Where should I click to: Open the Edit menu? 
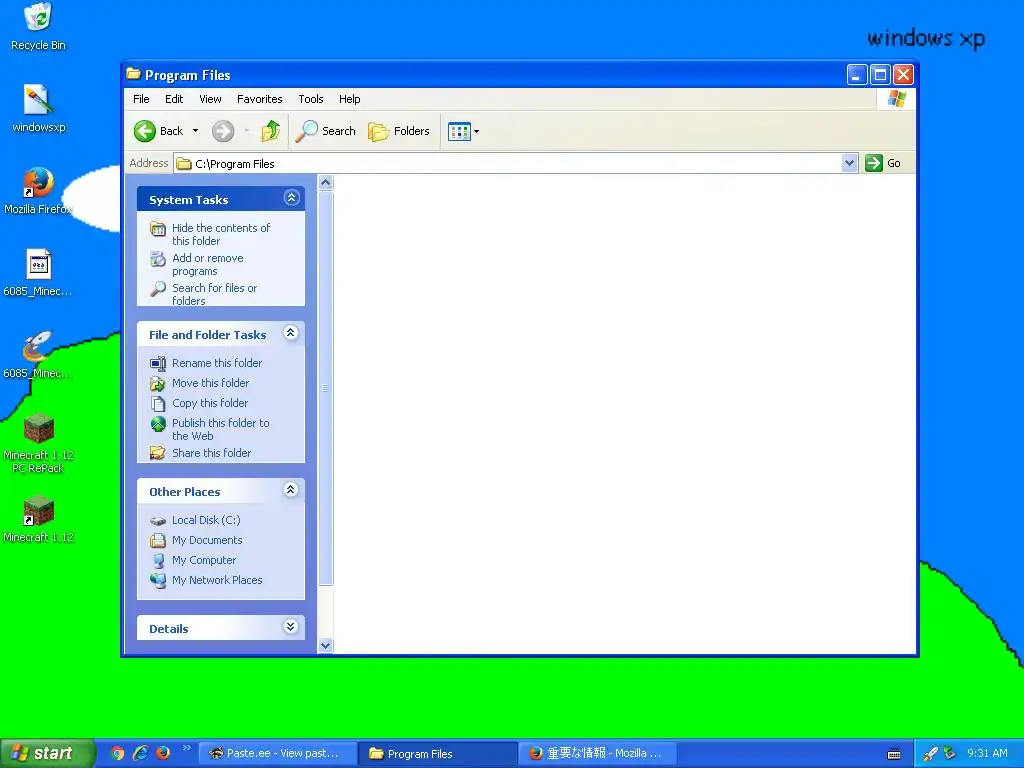pyautogui.click(x=174, y=99)
